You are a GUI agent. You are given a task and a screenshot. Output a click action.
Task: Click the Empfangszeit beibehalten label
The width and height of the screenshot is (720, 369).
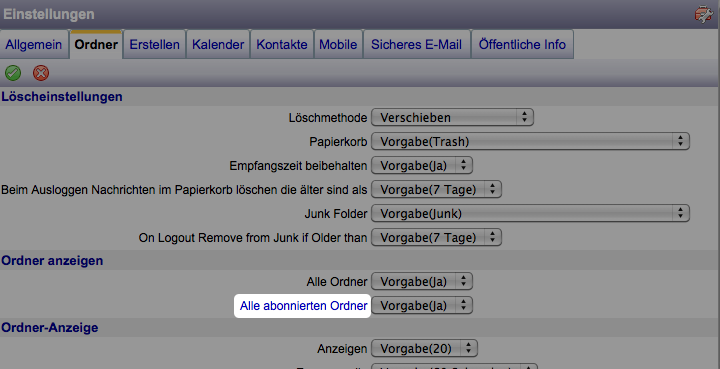[298, 166]
